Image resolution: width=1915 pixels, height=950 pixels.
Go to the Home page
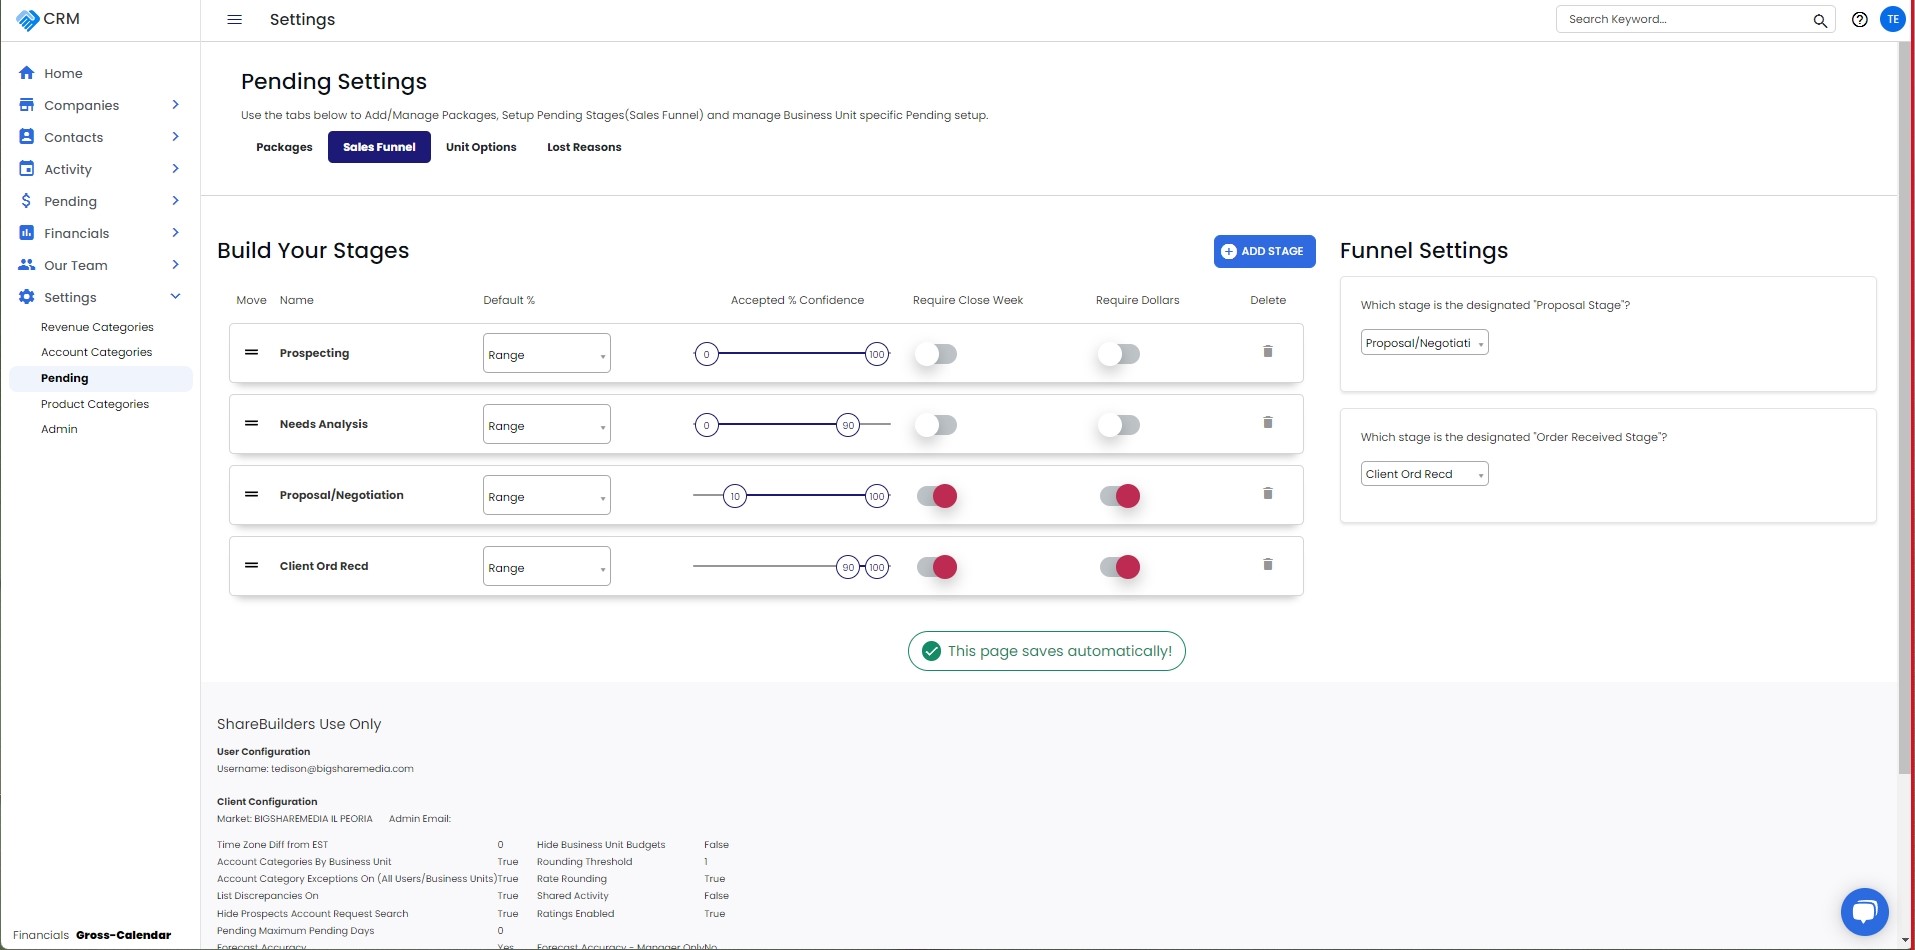[63, 73]
